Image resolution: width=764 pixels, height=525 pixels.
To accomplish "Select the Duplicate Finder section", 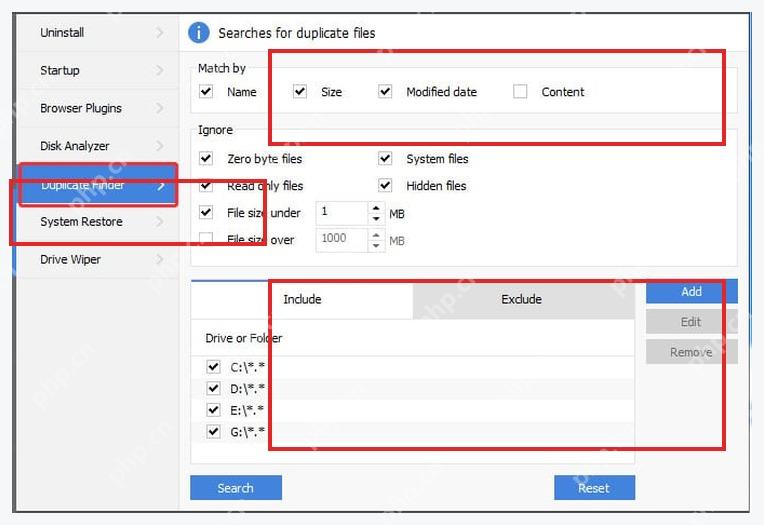I will coord(98,184).
